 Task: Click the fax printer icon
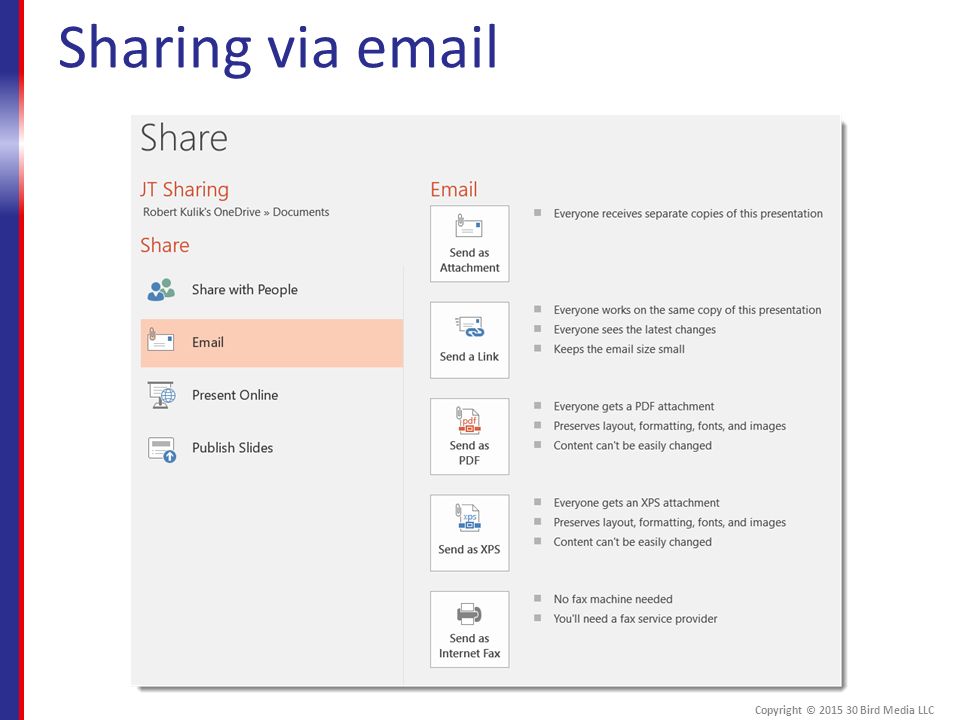tap(470, 613)
